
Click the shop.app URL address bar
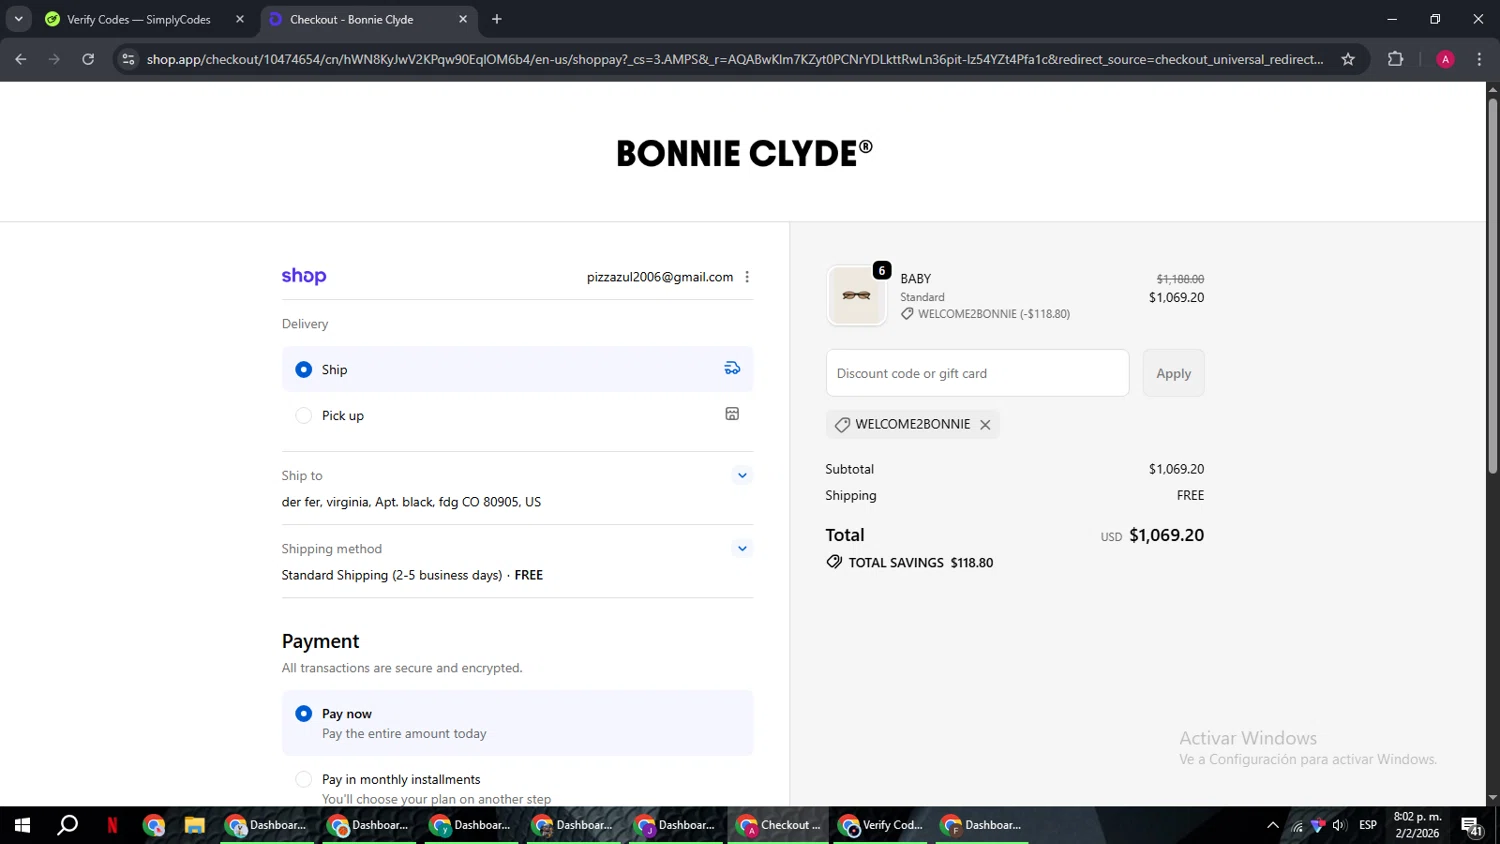[x=735, y=59]
